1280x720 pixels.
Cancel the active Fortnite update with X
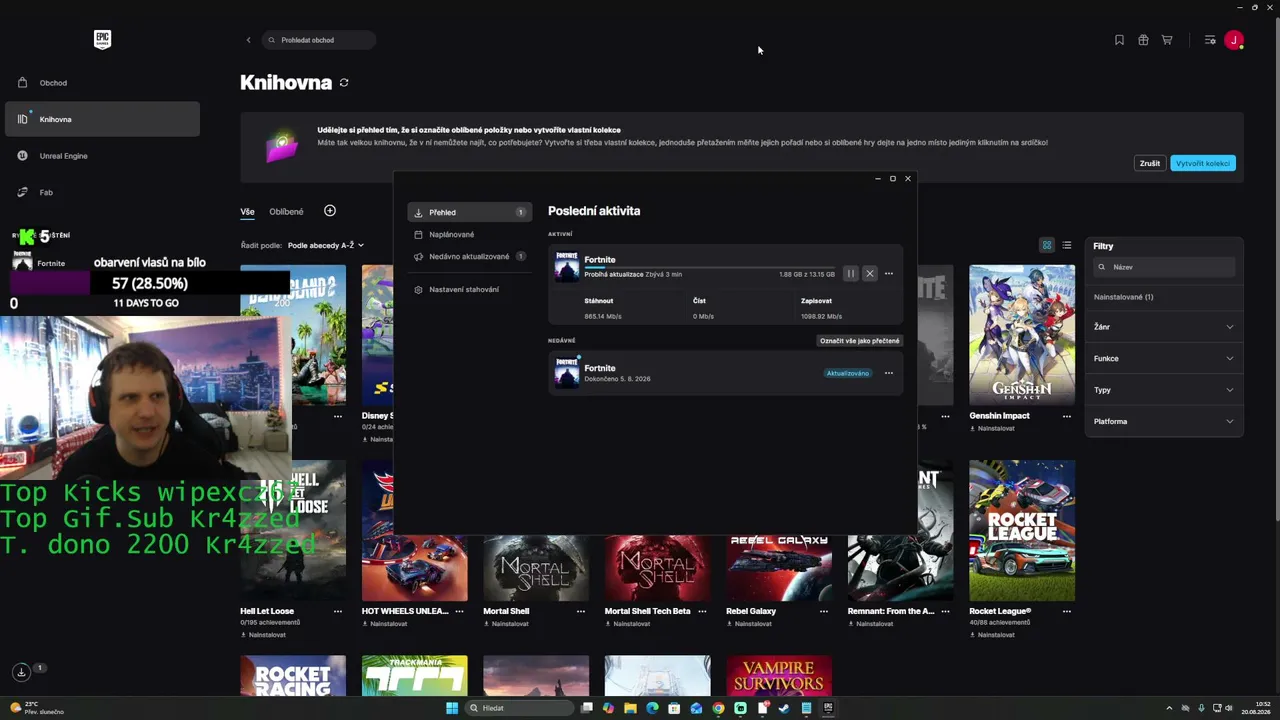(870, 274)
